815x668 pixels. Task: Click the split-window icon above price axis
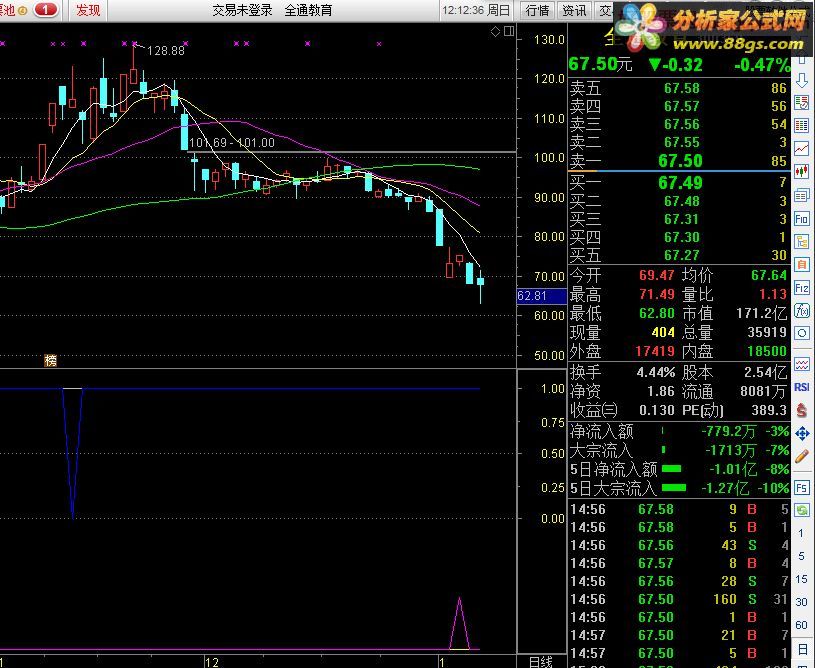(509, 32)
